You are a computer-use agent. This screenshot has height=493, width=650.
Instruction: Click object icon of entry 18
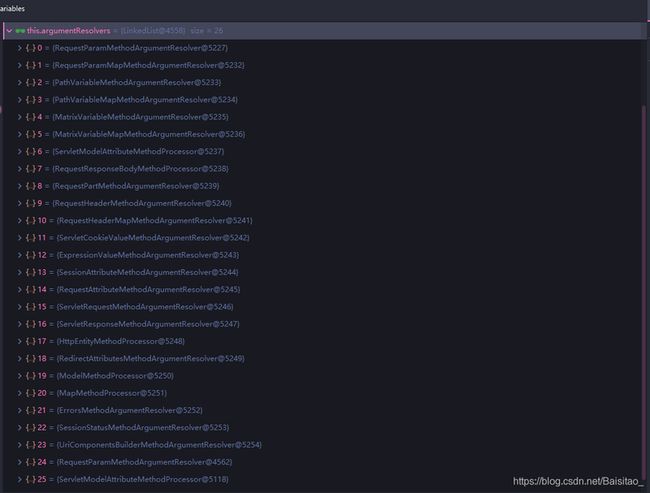(31, 359)
